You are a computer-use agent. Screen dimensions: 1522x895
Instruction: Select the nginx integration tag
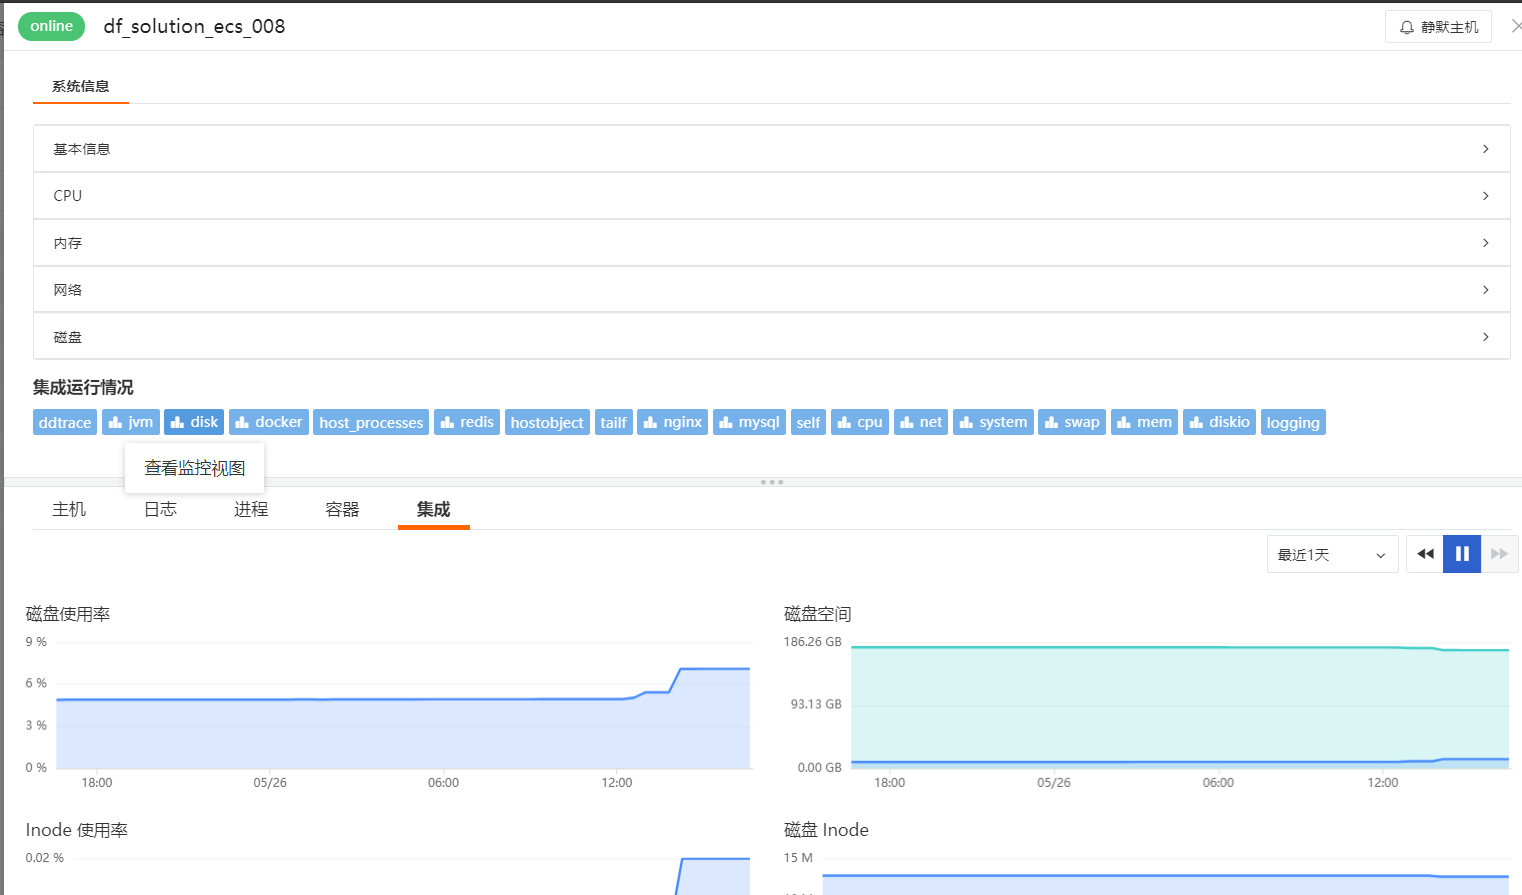[x=673, y=422]
